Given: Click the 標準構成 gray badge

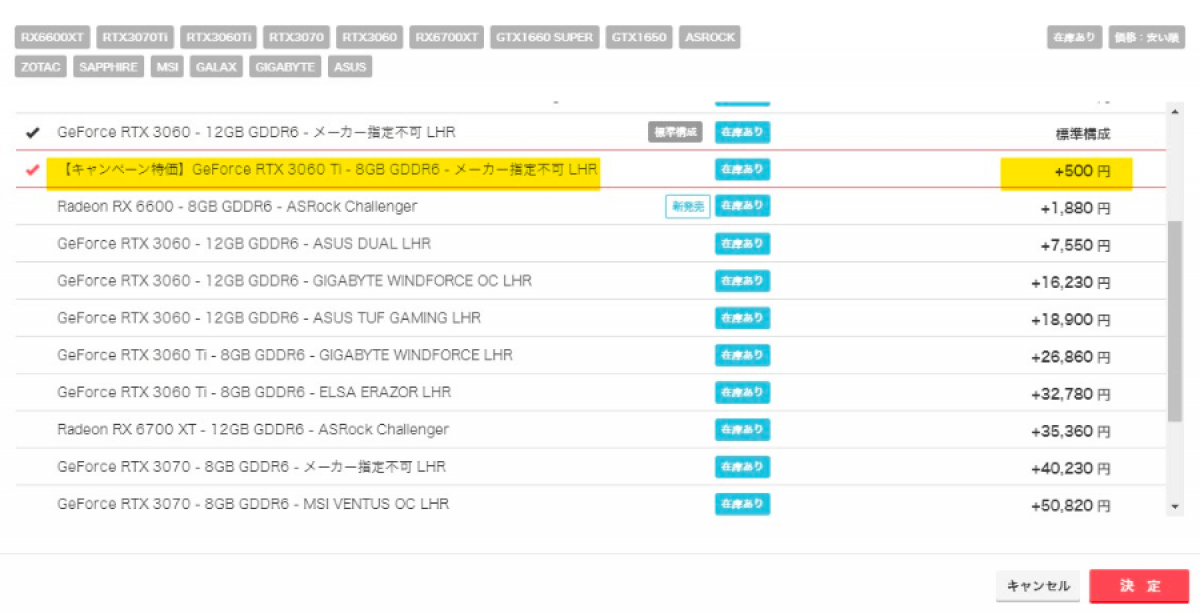Looking at the screenshot, I should pos(676,132).
